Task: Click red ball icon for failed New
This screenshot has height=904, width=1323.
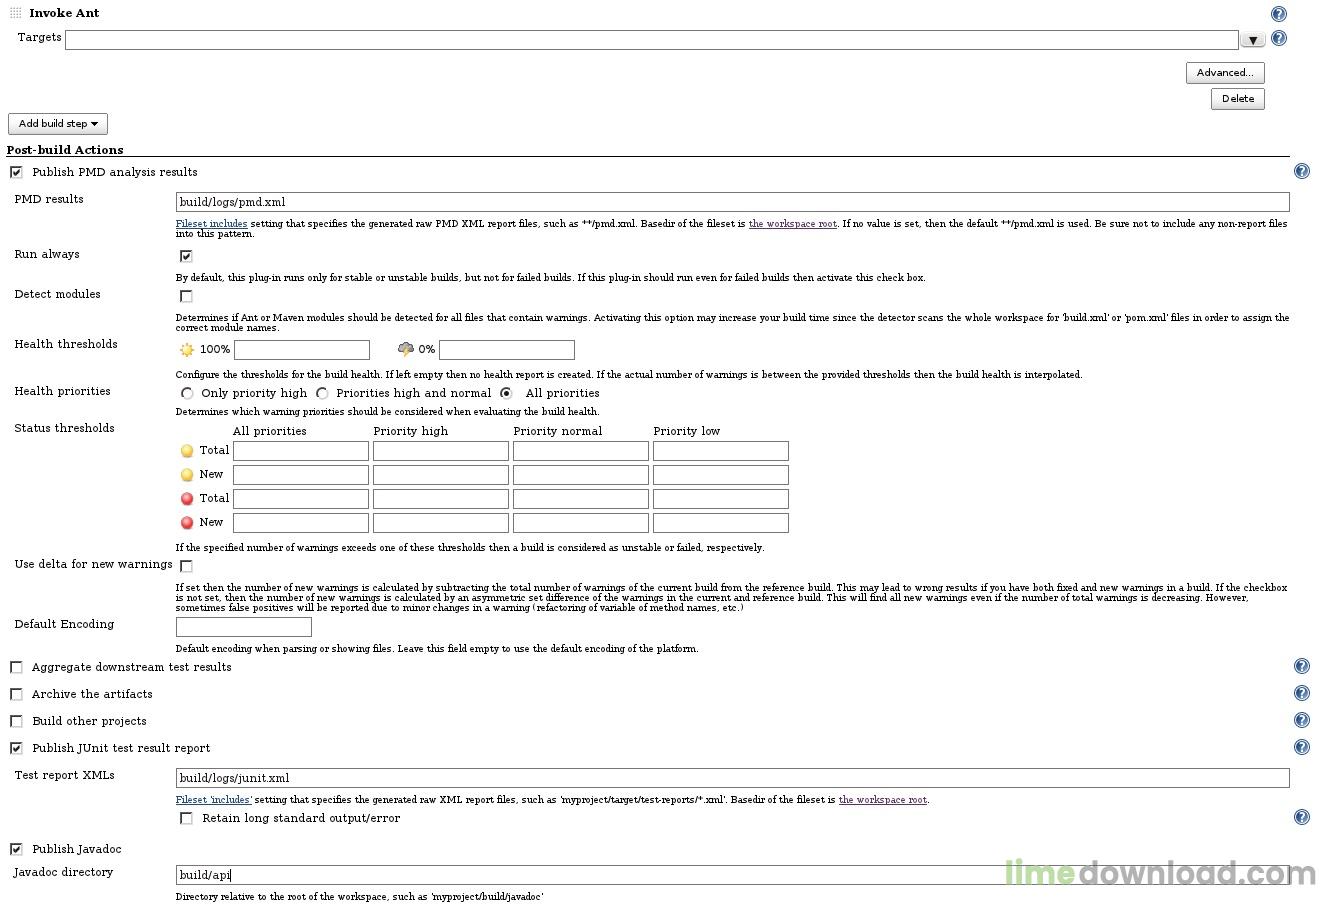Action: tap(187, 523)
